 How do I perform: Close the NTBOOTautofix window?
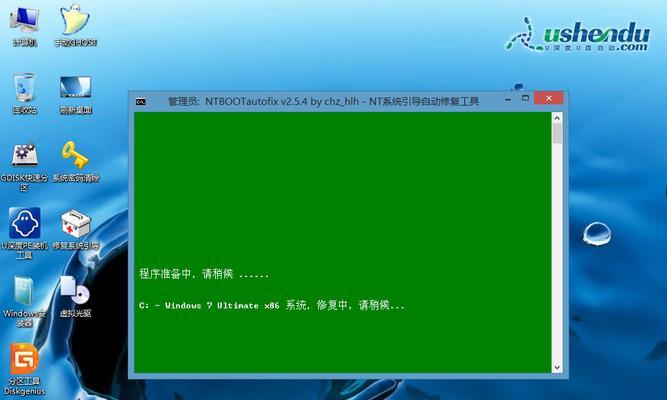click(549, 98)
